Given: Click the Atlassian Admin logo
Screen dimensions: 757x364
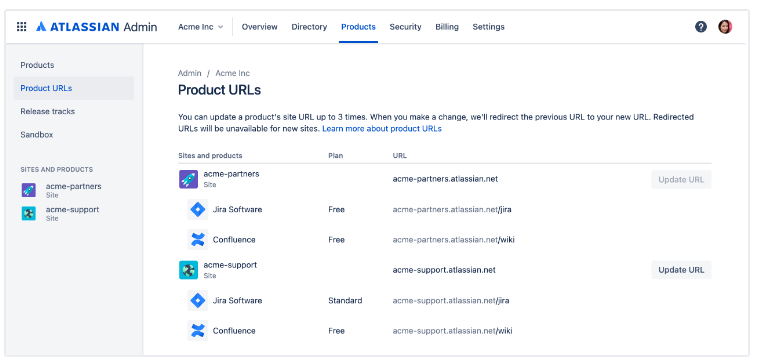Looking at the screenshot, I should (97, 27).
